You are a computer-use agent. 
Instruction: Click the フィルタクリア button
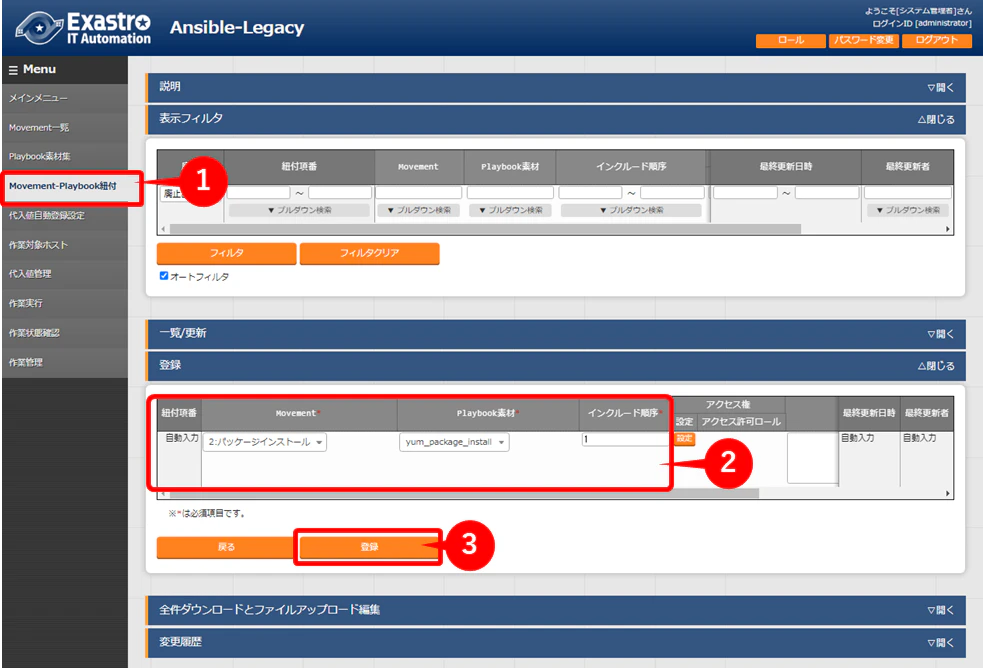point(369,253)
